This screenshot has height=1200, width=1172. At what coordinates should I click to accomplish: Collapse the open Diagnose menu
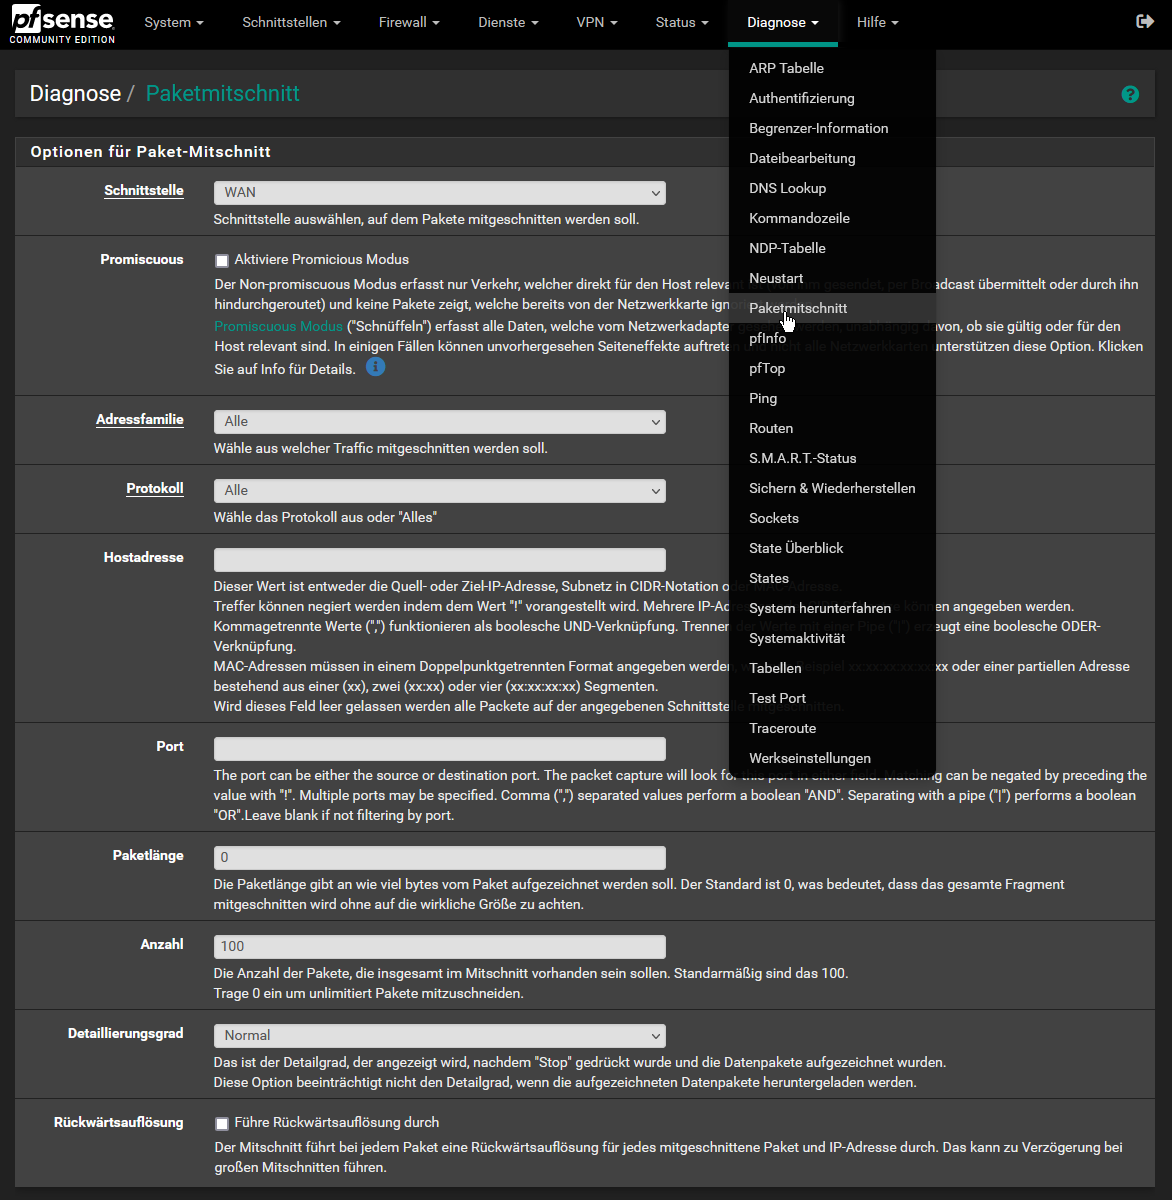click(x=783, y=22)
